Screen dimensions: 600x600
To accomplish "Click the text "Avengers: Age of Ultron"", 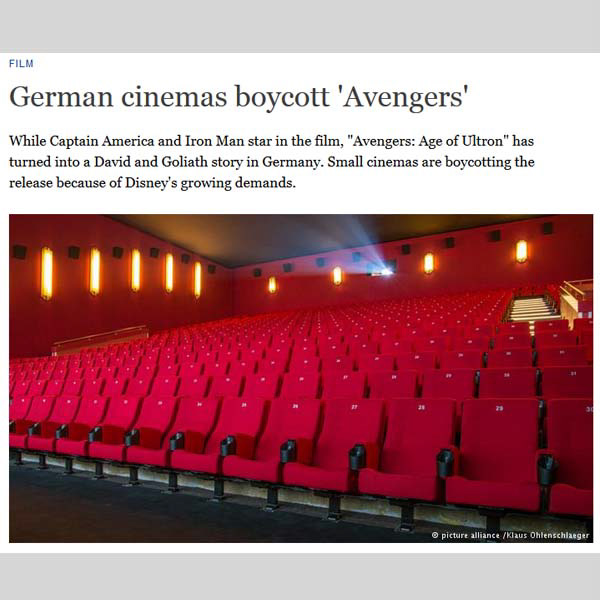I will (x=430, y=141).
